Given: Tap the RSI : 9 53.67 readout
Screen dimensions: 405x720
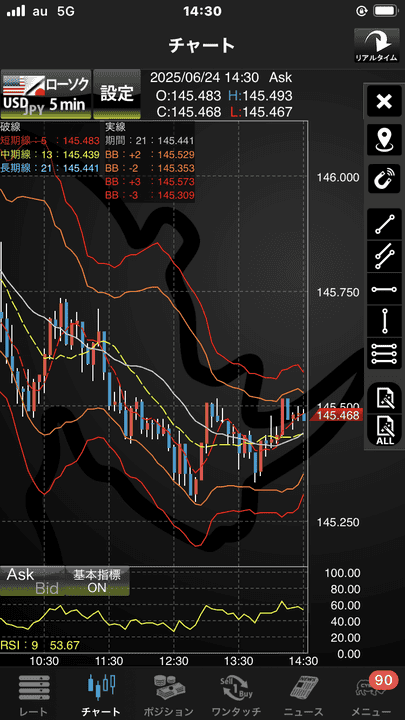Looking at the screenshot, I should [40, 645].
